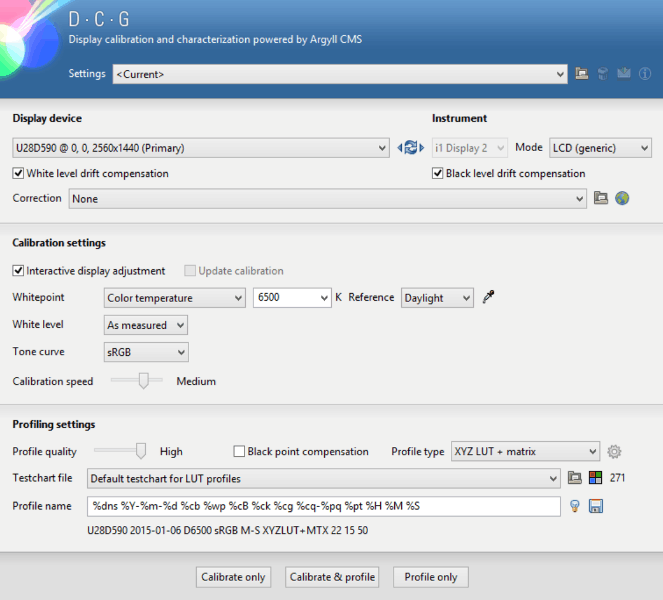Click the Medium calibration speed label
The height and width of the screenshot is (600, 663).
[196, 381]
